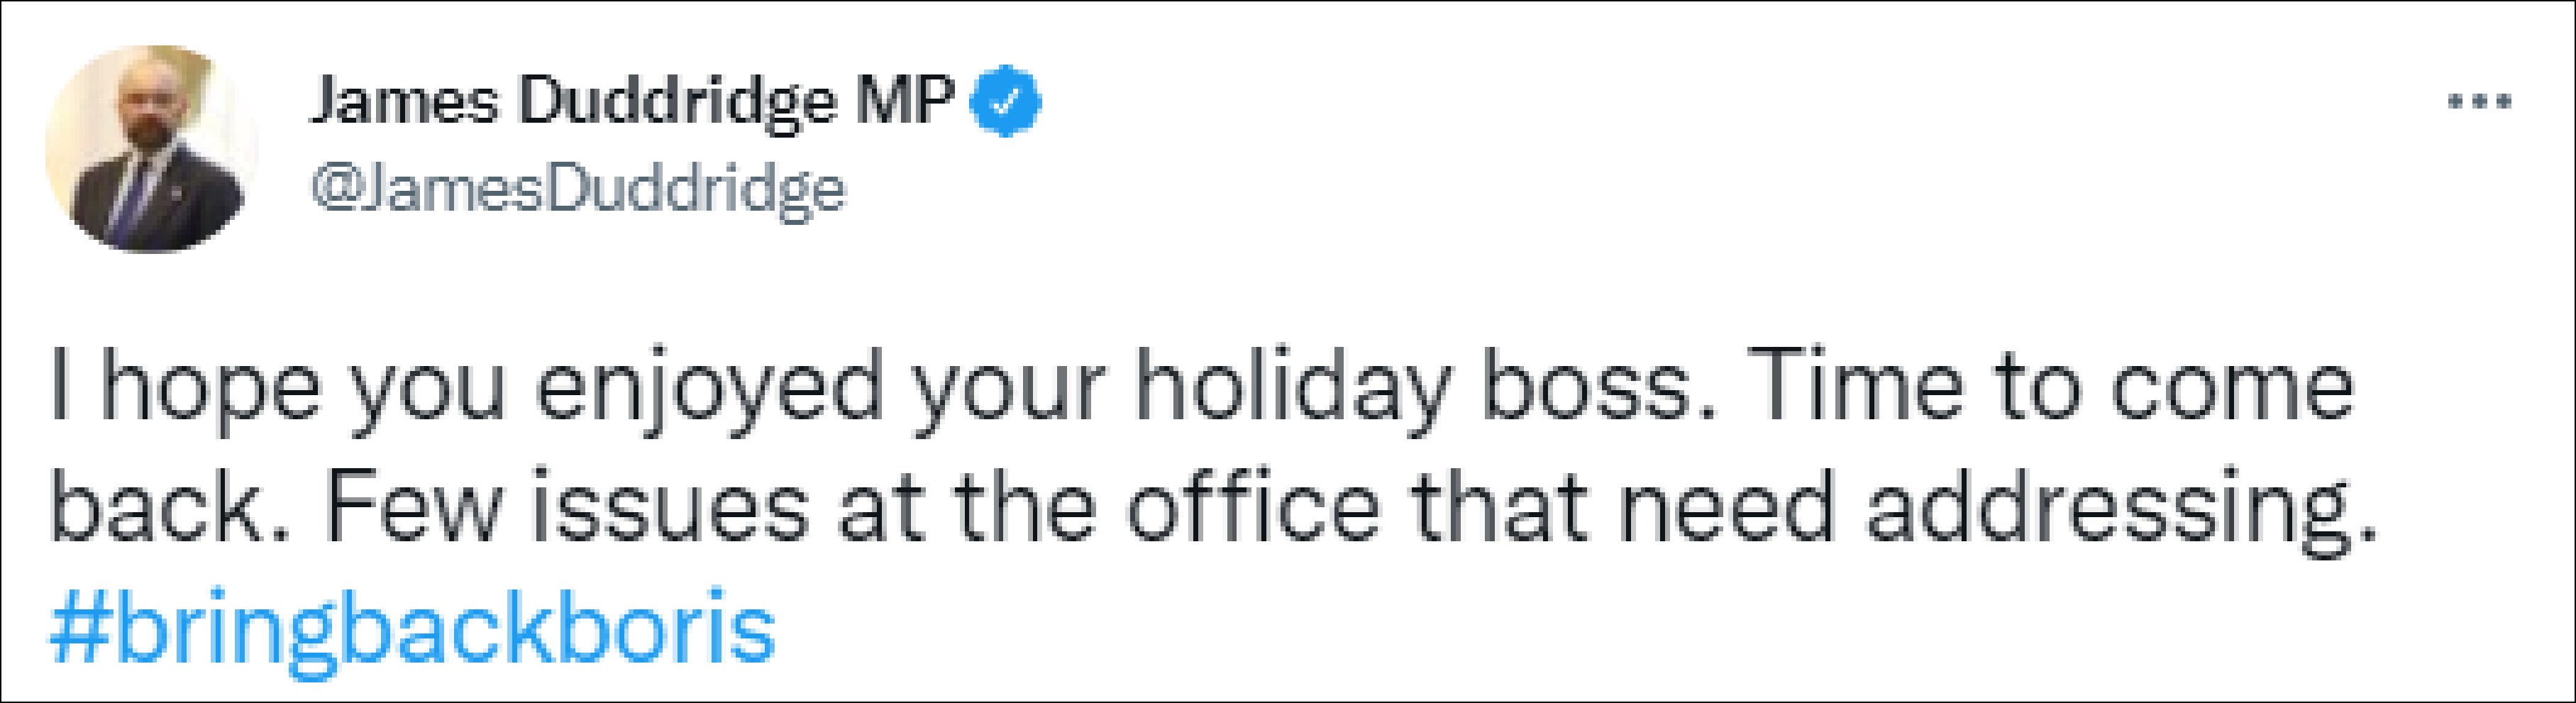Open the three-dot more options menu

(2479, 101)
